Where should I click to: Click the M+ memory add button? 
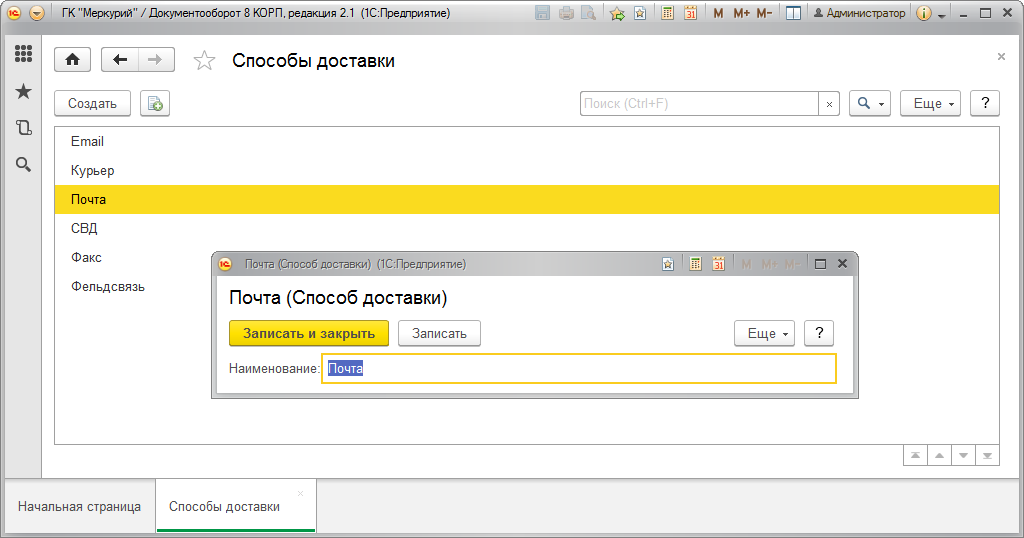741,13
